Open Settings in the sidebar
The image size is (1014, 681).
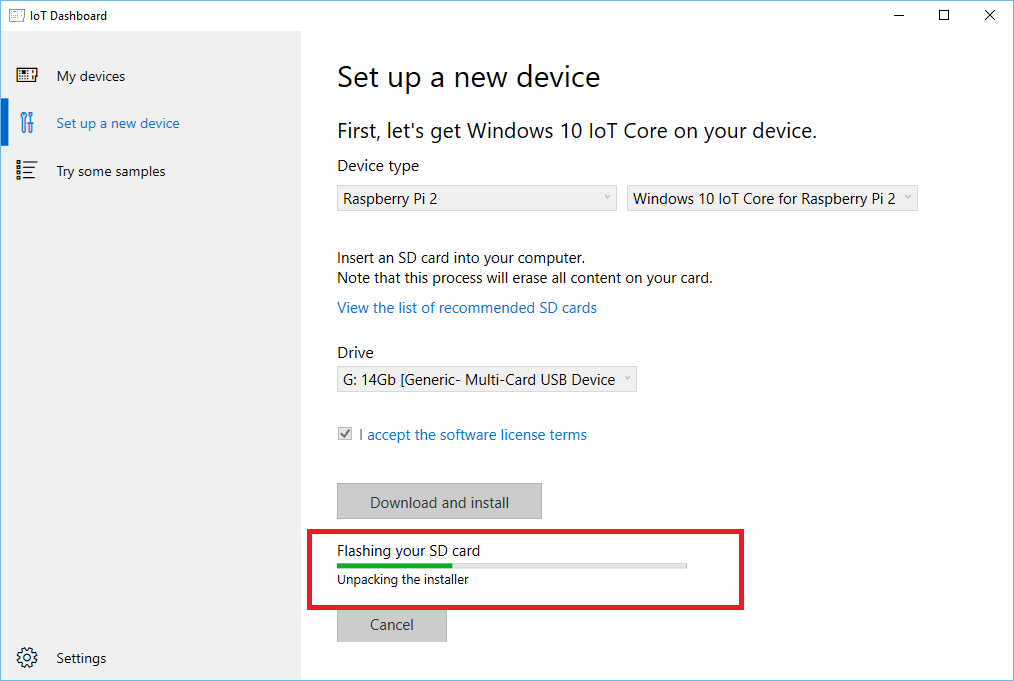151,658
